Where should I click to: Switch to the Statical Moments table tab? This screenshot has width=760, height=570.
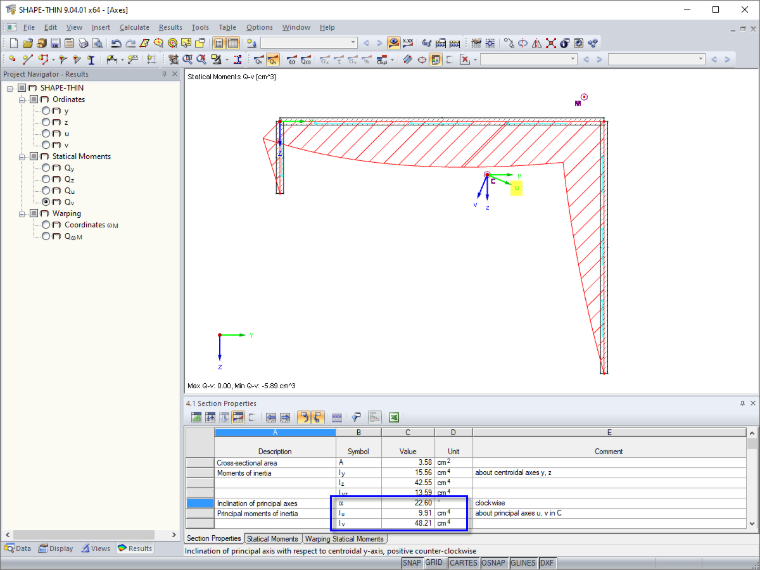272,539
